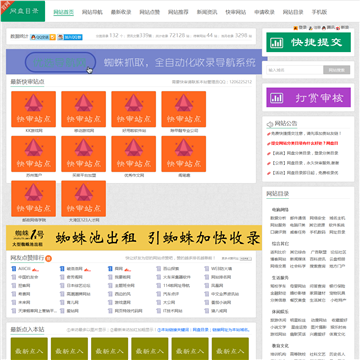Open 114联网址导航 in the ranking list
360x360 pixels.
click(176, 286)
